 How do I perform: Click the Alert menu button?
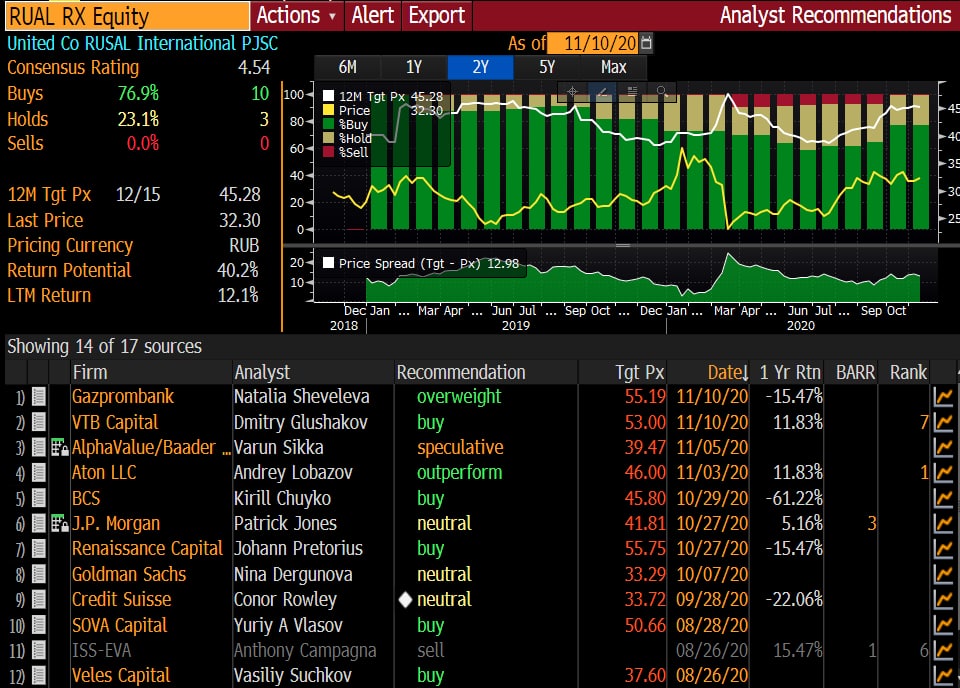coord(373,15)
